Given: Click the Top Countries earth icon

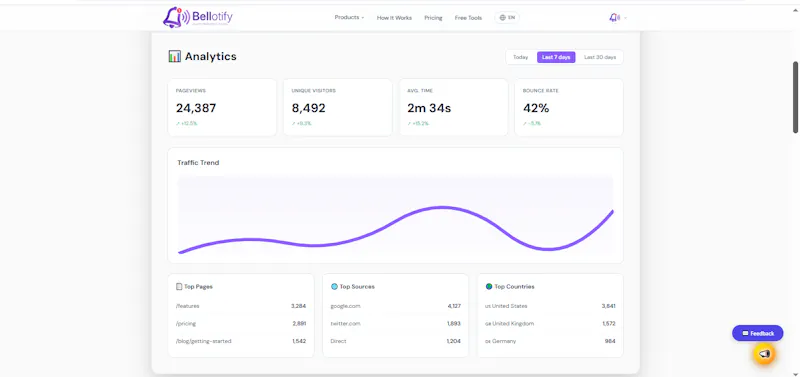Looking at the screenshot, I should pos(489,287).
